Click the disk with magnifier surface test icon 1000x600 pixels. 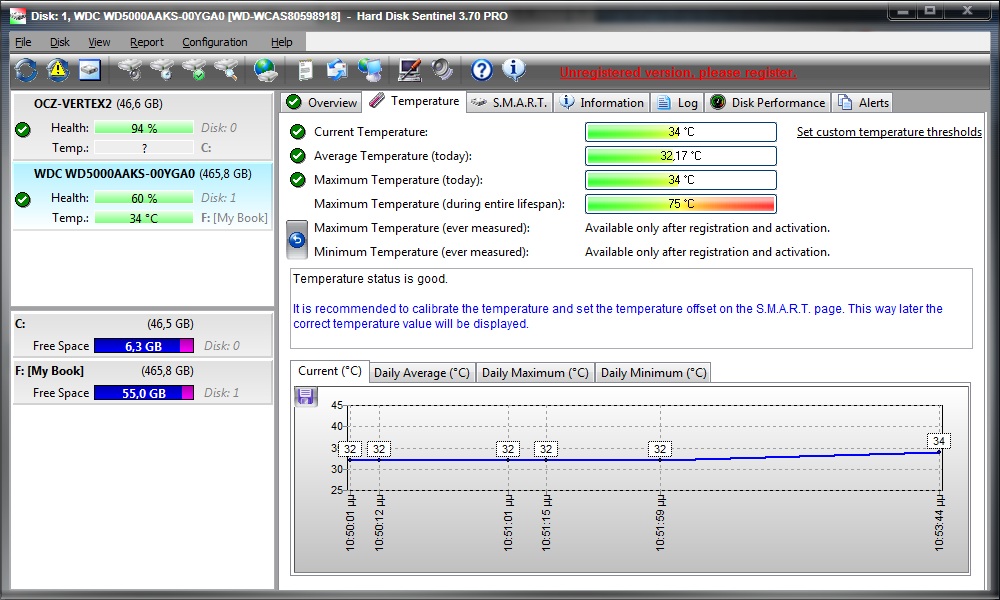pyautogui.click(x=227, y=70)
